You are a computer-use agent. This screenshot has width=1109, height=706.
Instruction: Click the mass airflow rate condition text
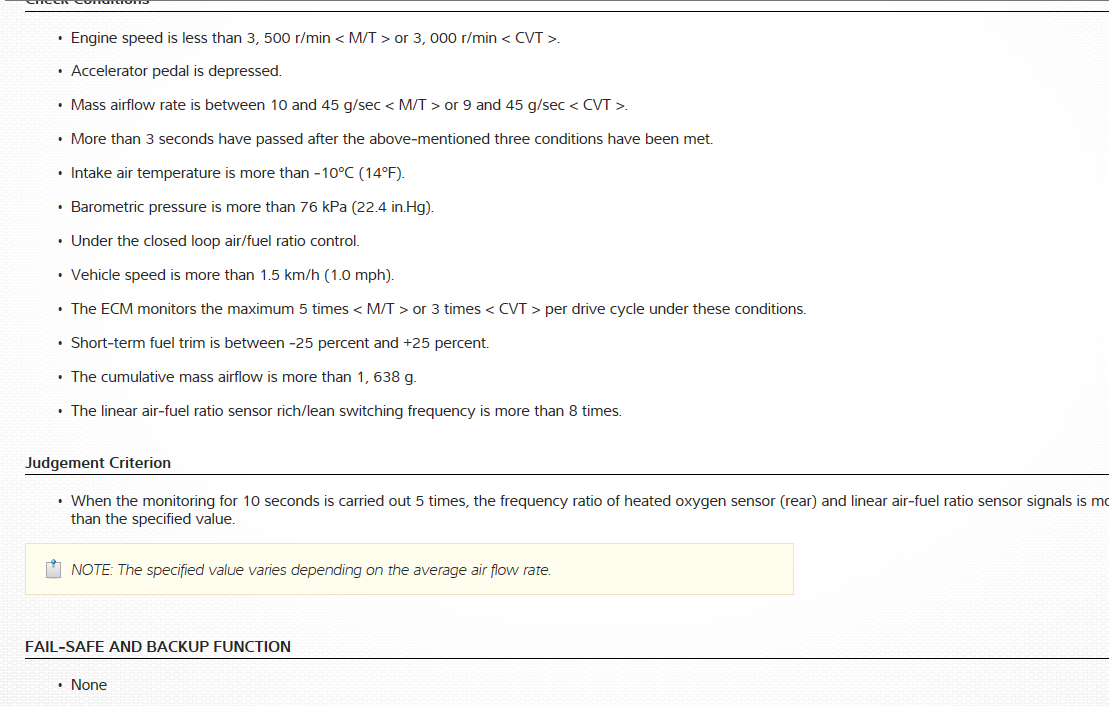coord(349,105)
